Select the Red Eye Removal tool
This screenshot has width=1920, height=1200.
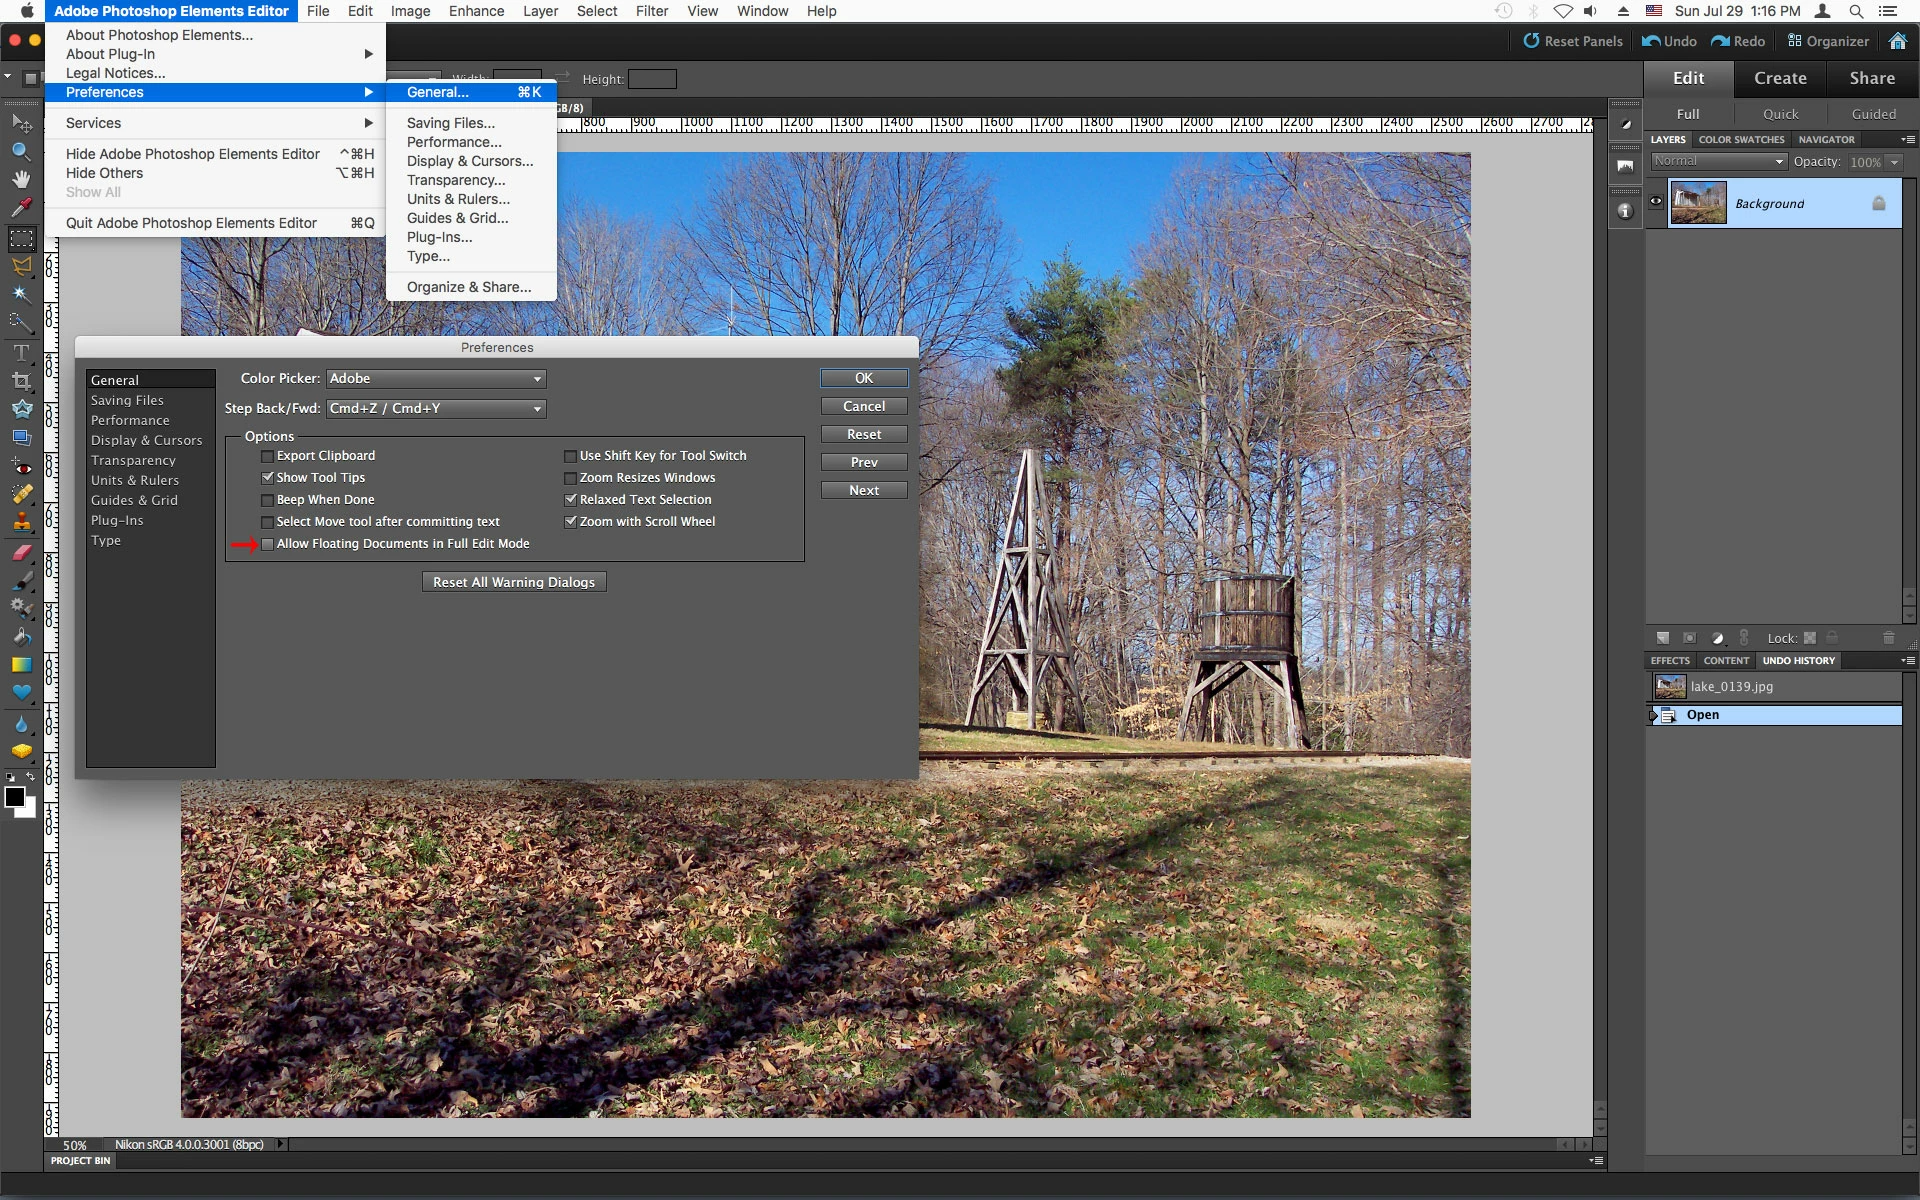point(21,466)
